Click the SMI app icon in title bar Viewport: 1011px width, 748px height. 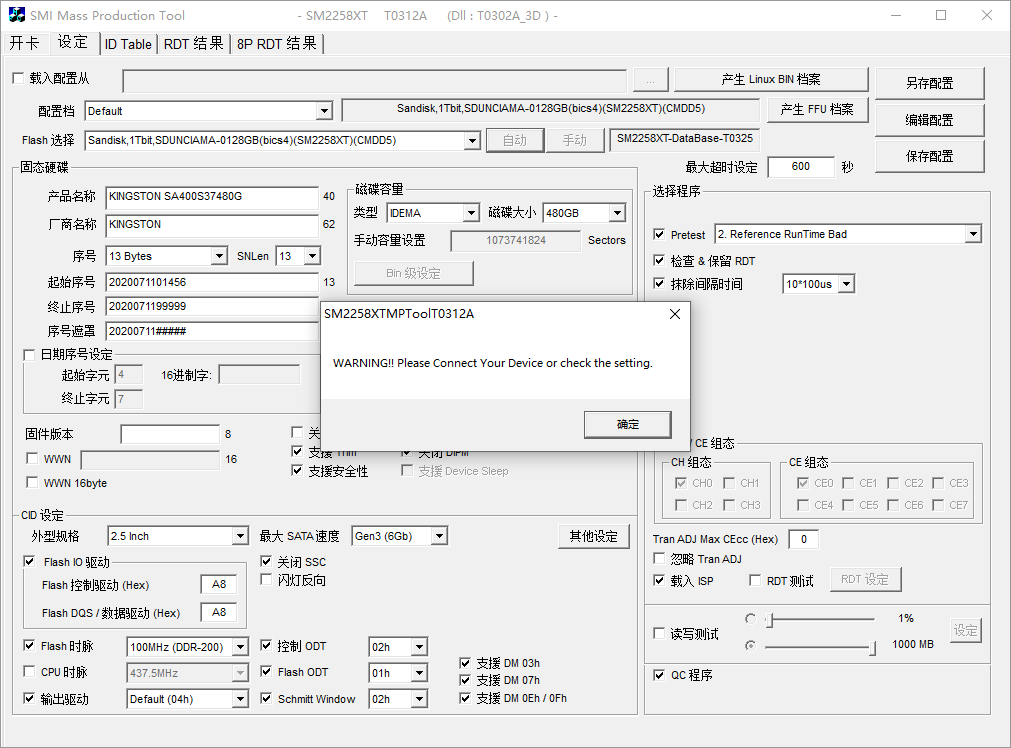(x=17, y=15)
